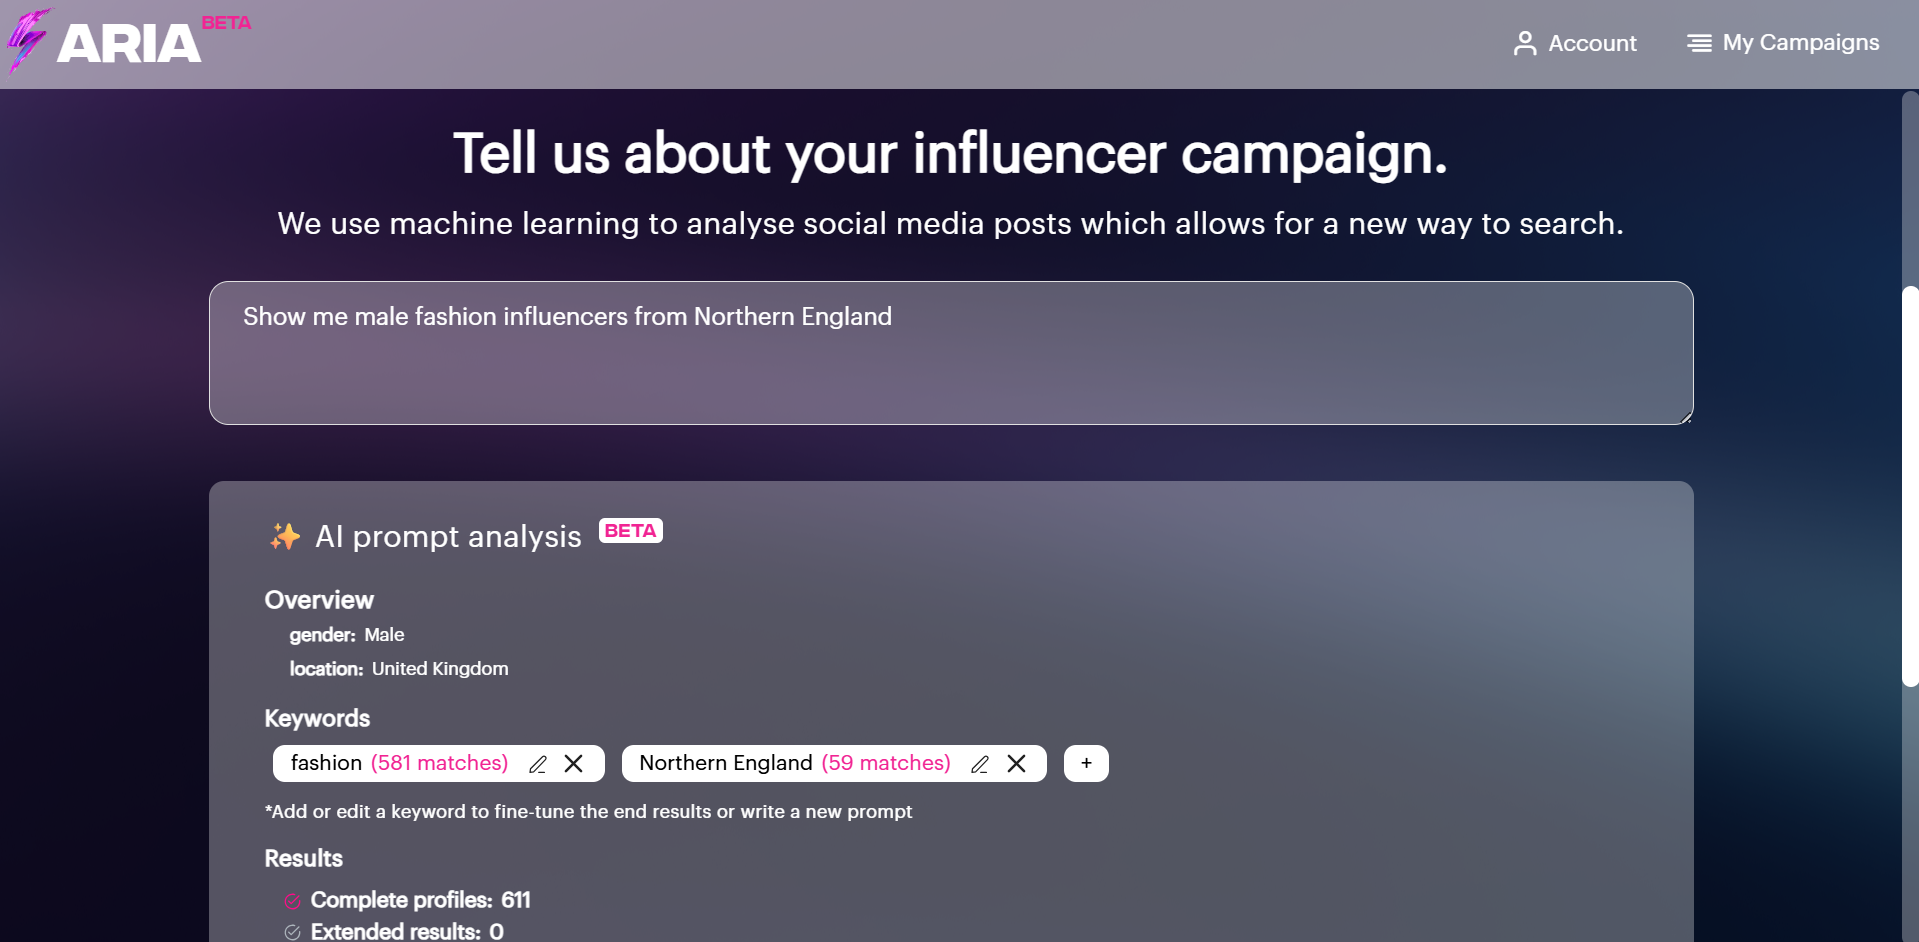Select the Northern England keyword chip
Image resolution: width=1919 pixels, height=942 pixels.
pos(725,763)
